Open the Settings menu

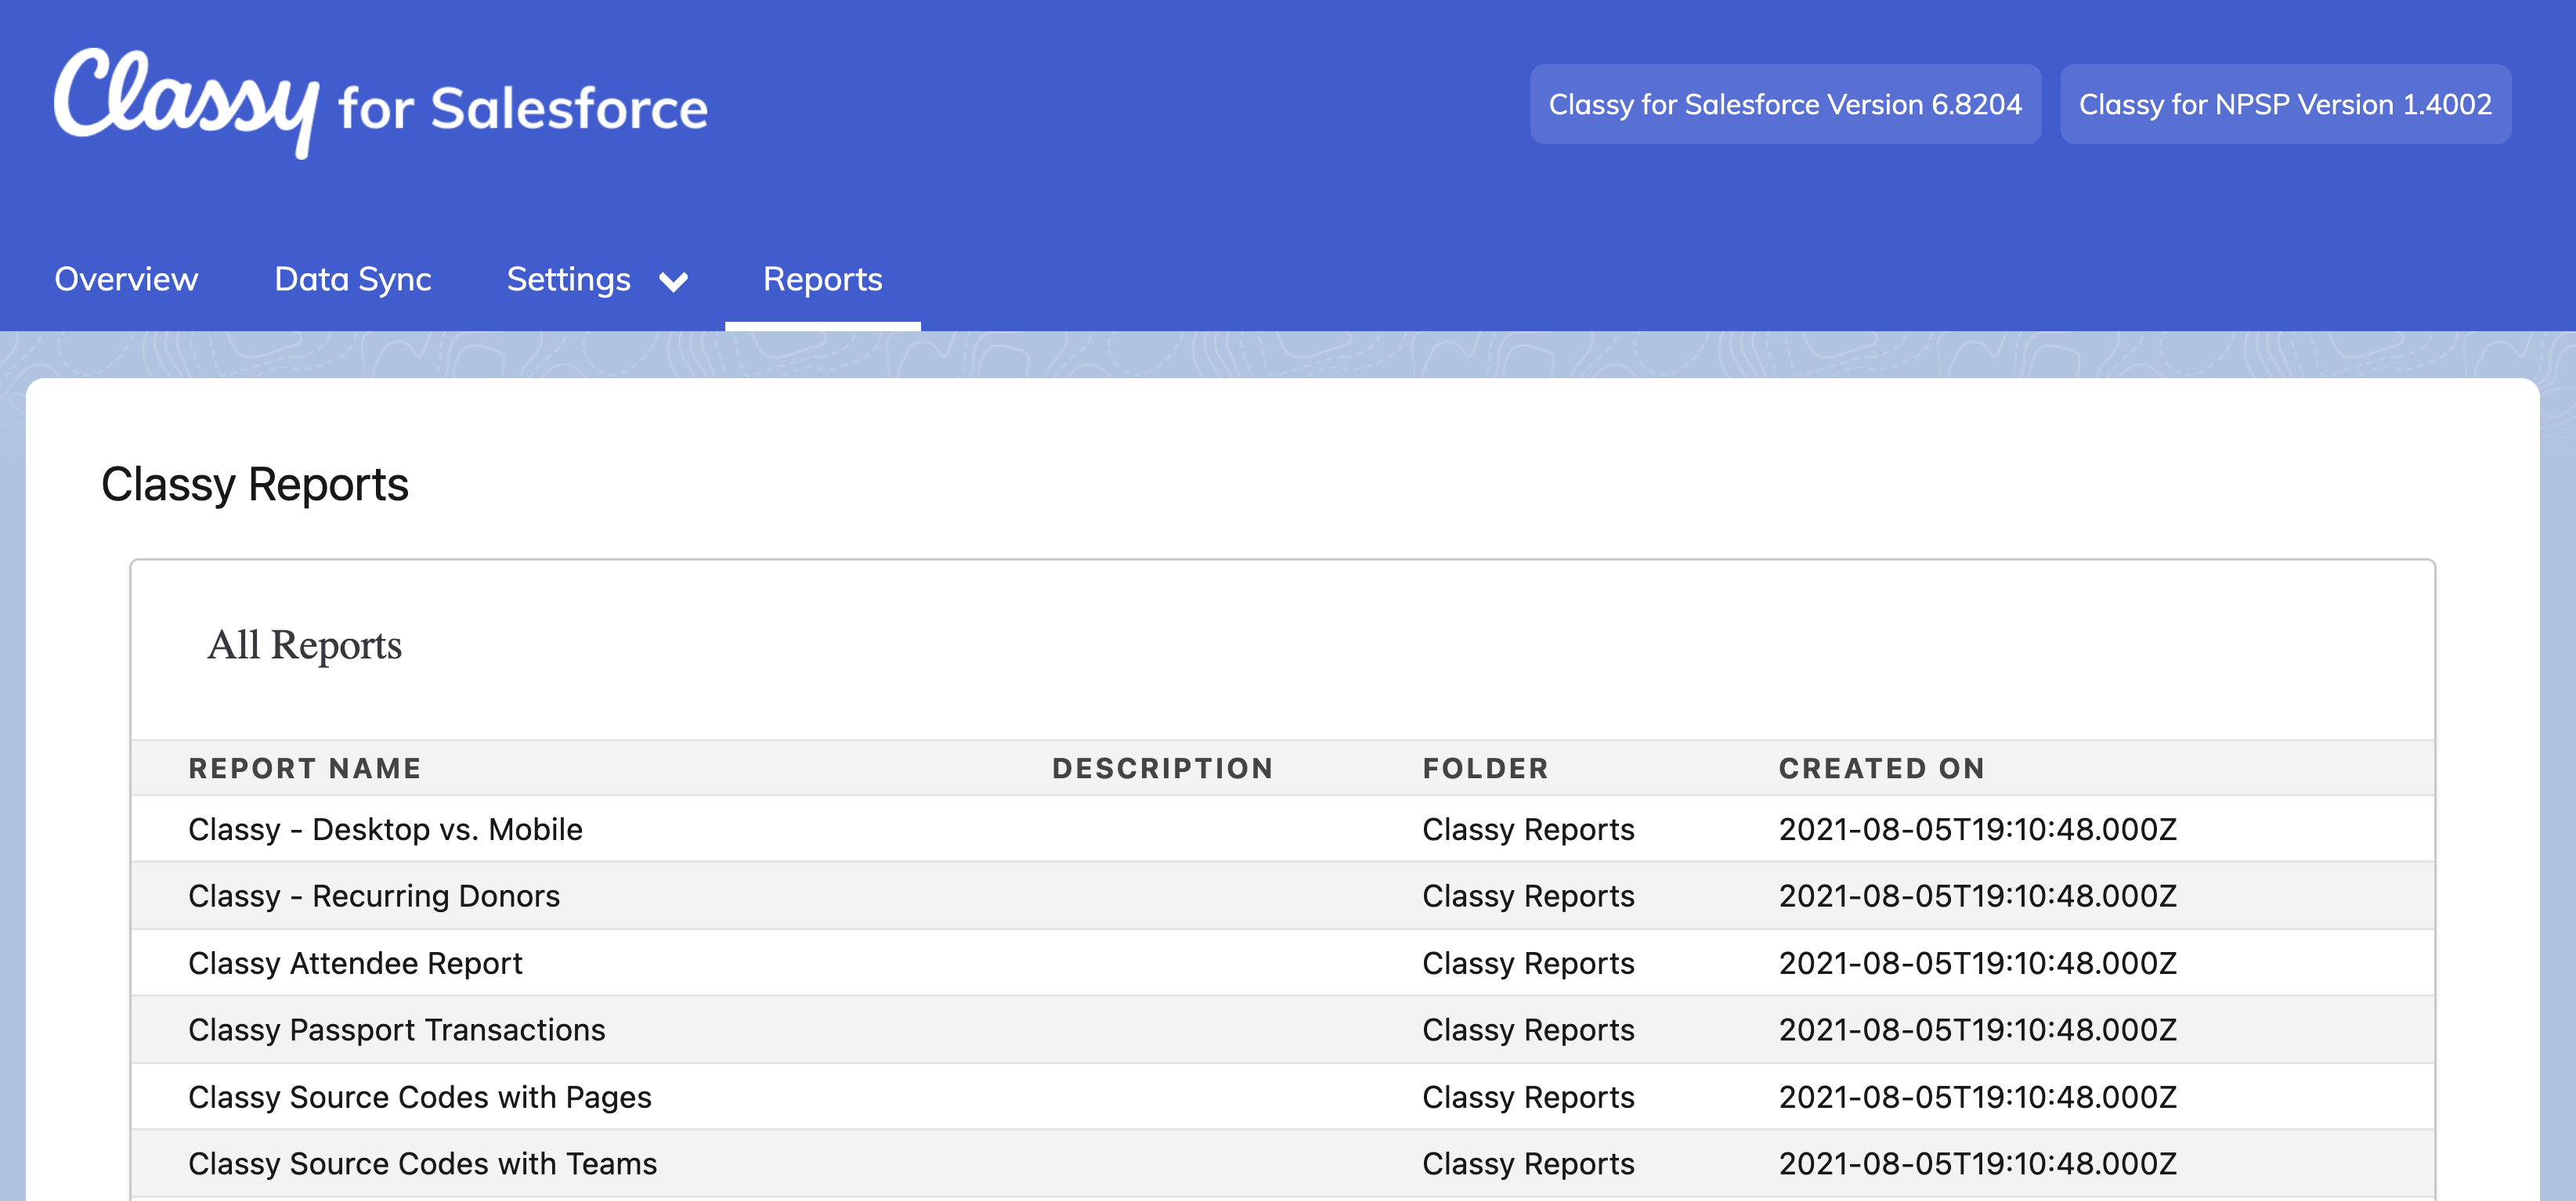pyautogui.click(x=568, y=279)
